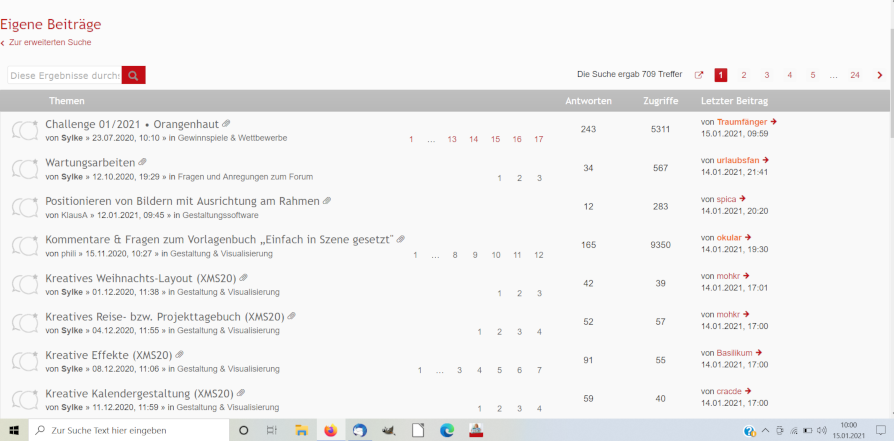894x441 pixels.
Task: Open the Thunderbird icon in taskbar
Action: click(x=359, y=430)
